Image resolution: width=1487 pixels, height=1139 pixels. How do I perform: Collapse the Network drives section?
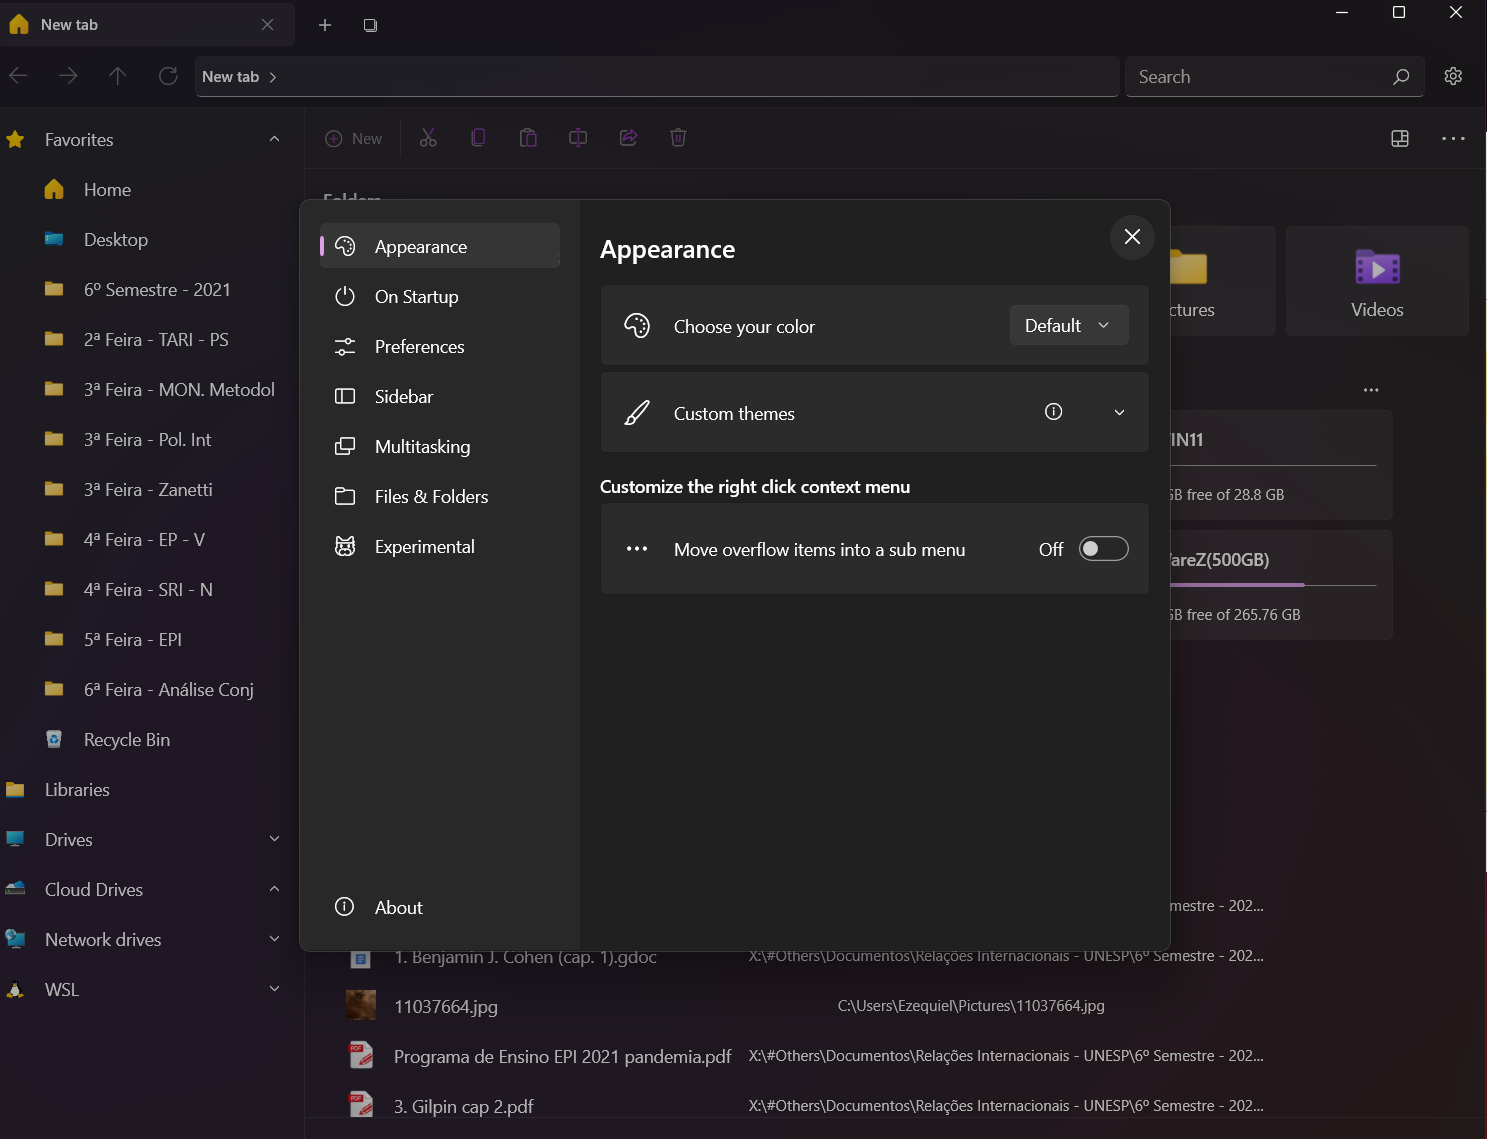coord(274,939)
